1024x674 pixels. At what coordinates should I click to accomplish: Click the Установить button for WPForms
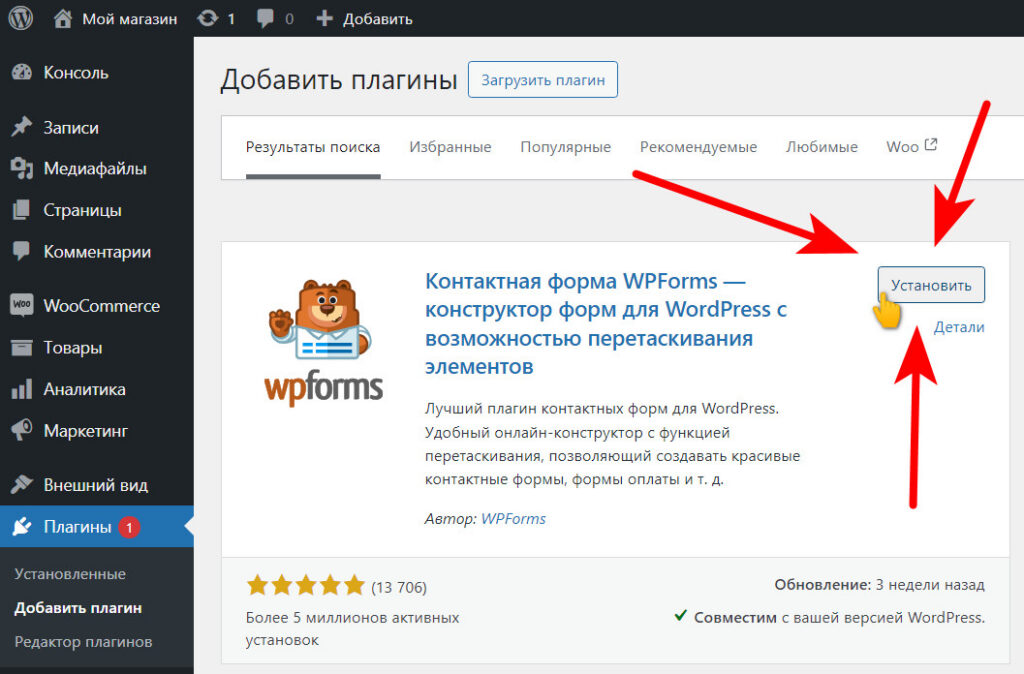(x=931, y=284)
